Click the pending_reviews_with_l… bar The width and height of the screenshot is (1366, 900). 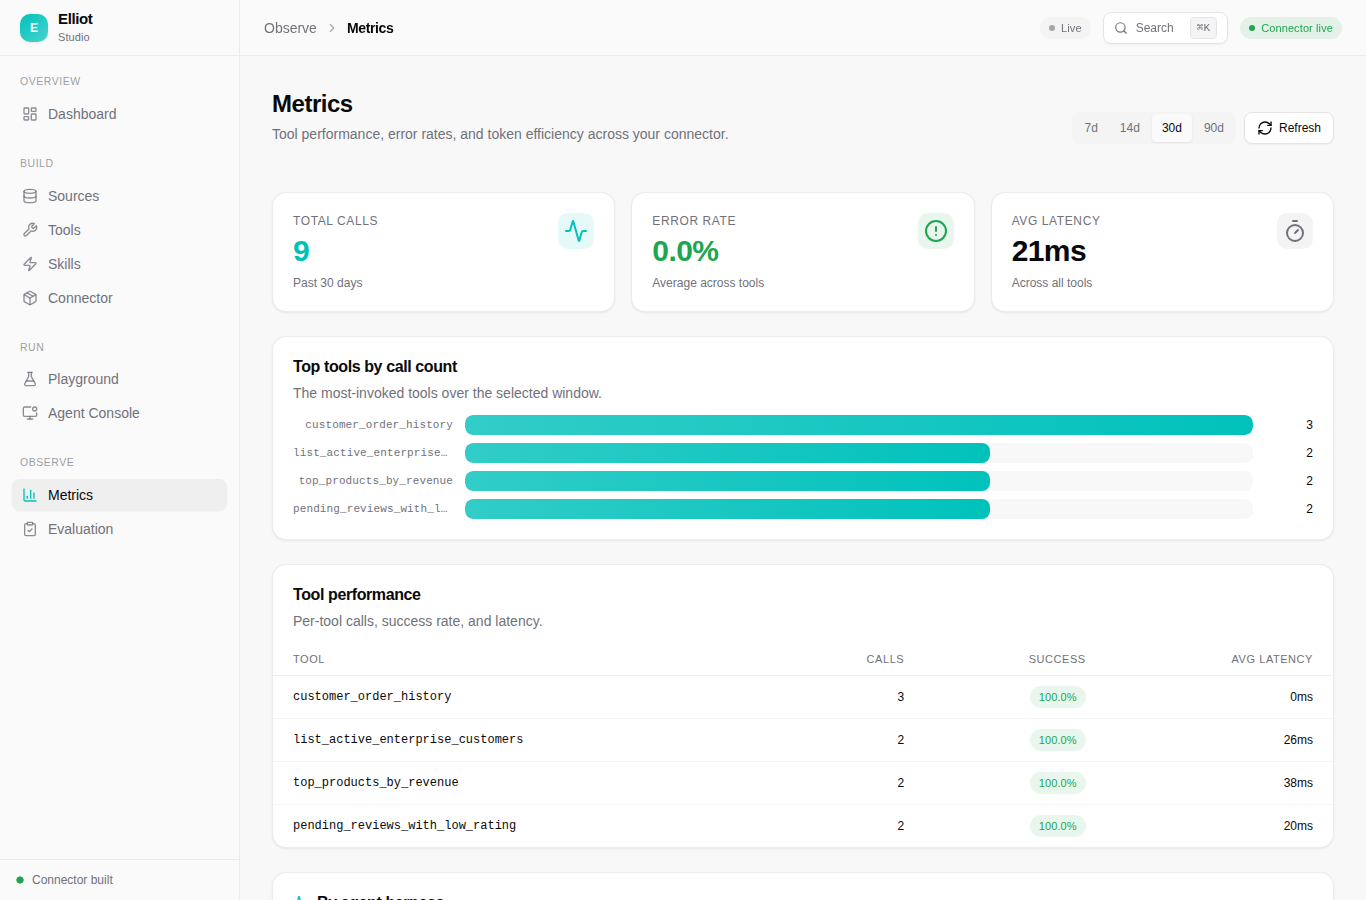click(x=727, y=509)
